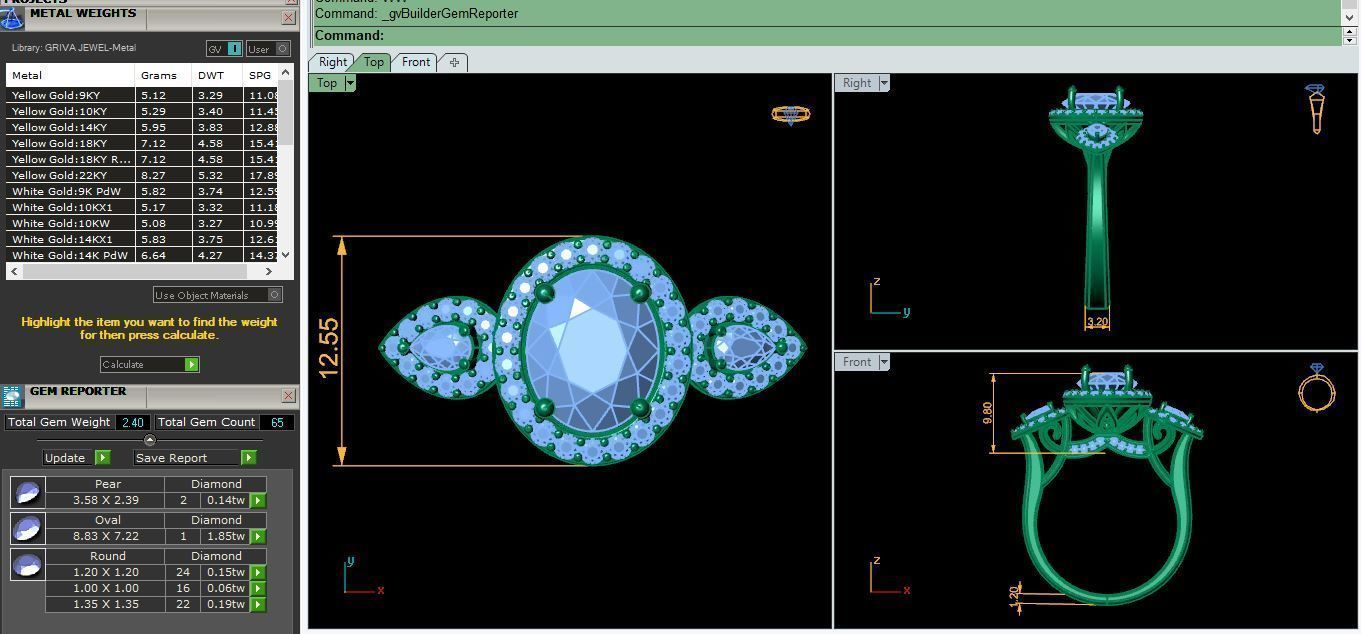This screenshot has width=1361, height=634.
Task: Select the White Gold:10KX1 row
Action: tap(143, 207)
